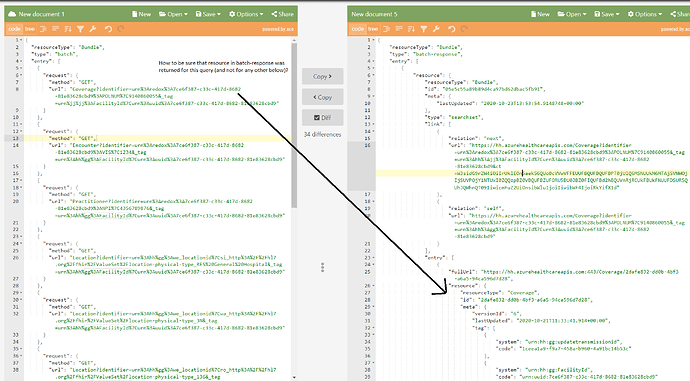Screen dimensions: 690x381
Task: Switch left editor to tree mode
Action: 29,29
